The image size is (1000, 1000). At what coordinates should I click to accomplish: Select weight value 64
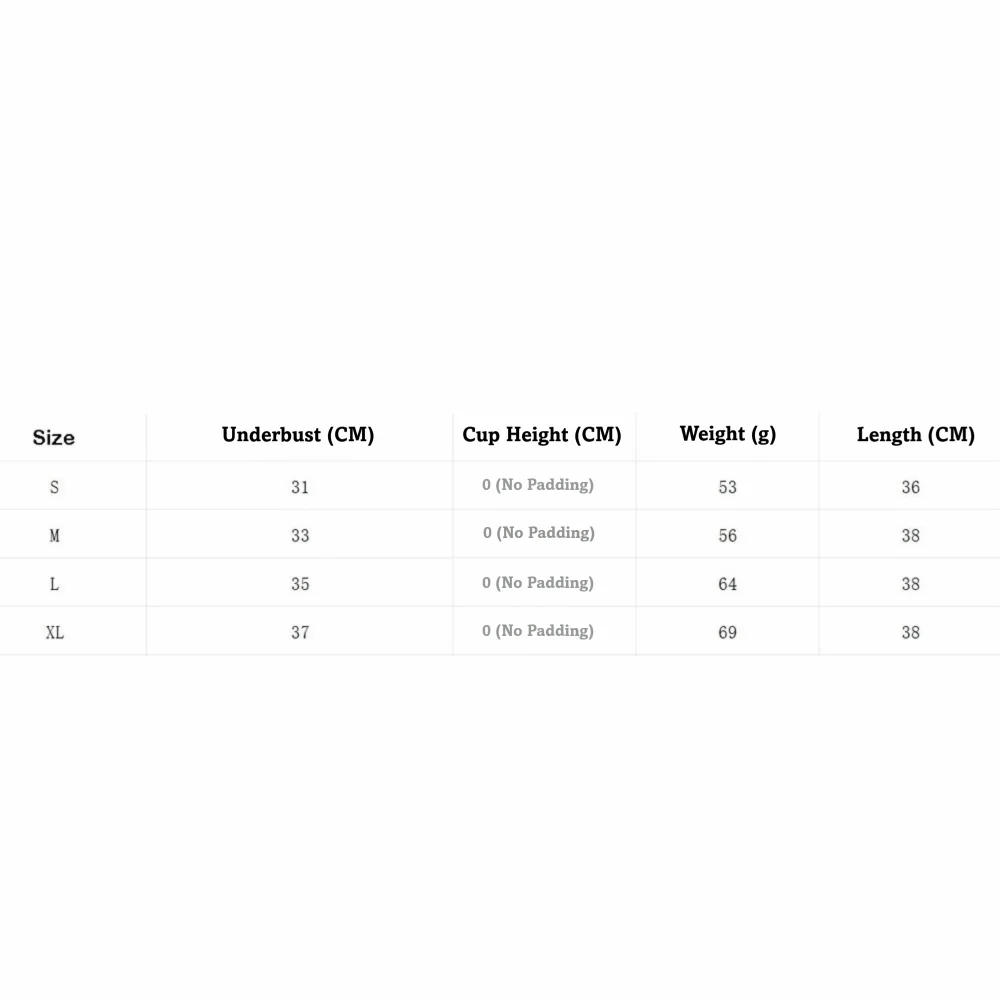click(727, 584)
